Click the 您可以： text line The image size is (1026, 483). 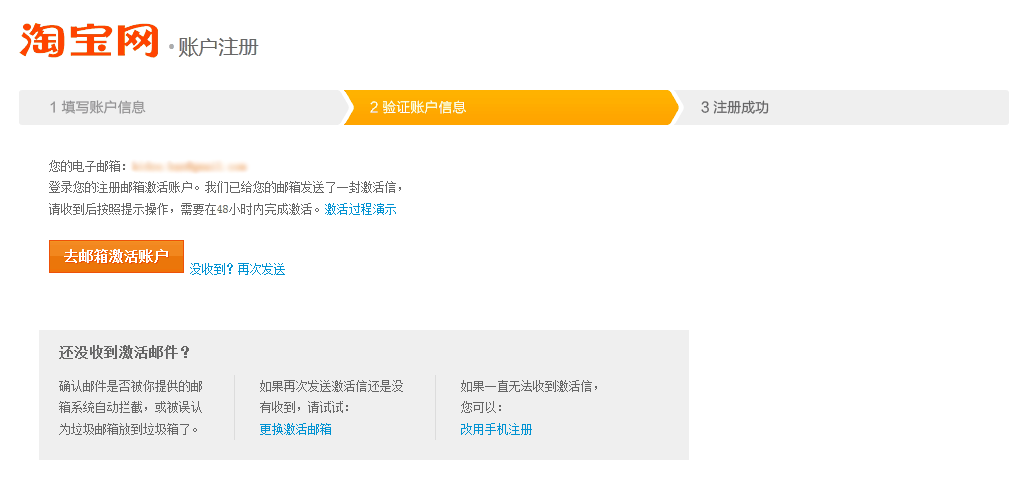482,407
